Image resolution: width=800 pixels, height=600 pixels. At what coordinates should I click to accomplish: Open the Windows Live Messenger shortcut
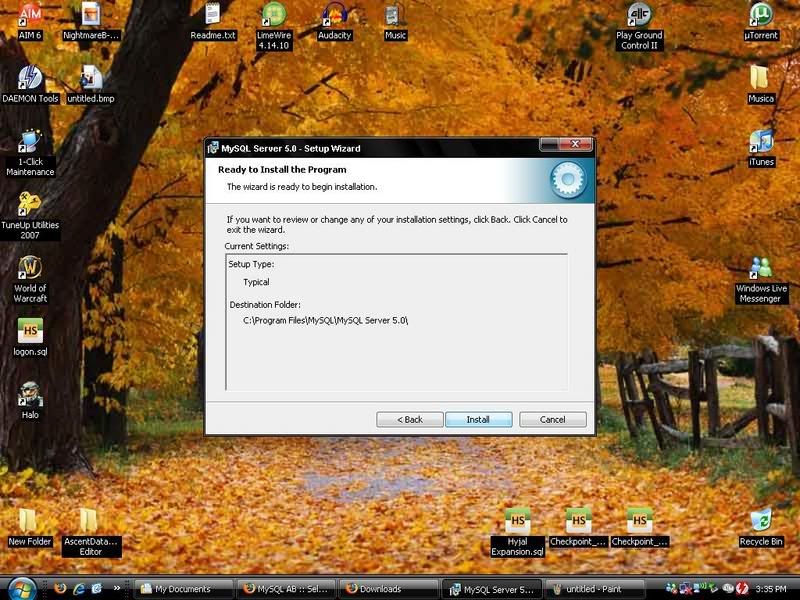[x=761, y=279]
